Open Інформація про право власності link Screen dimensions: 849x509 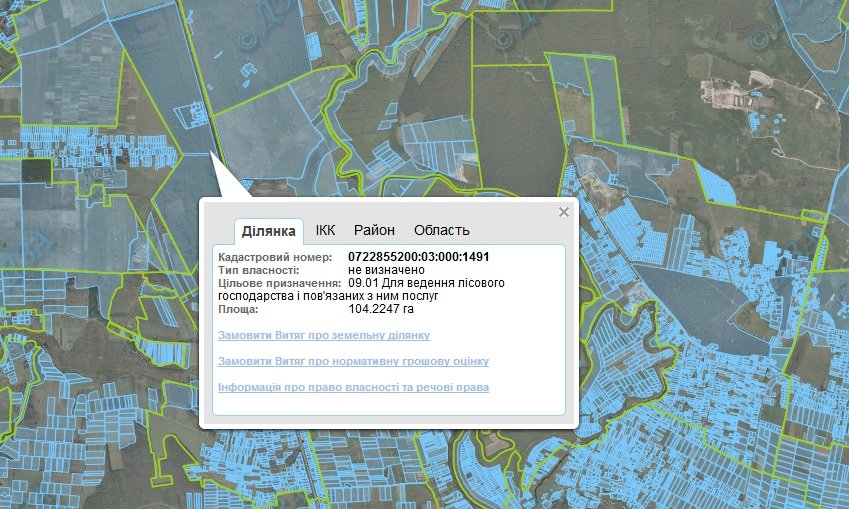tap(353, 387)
